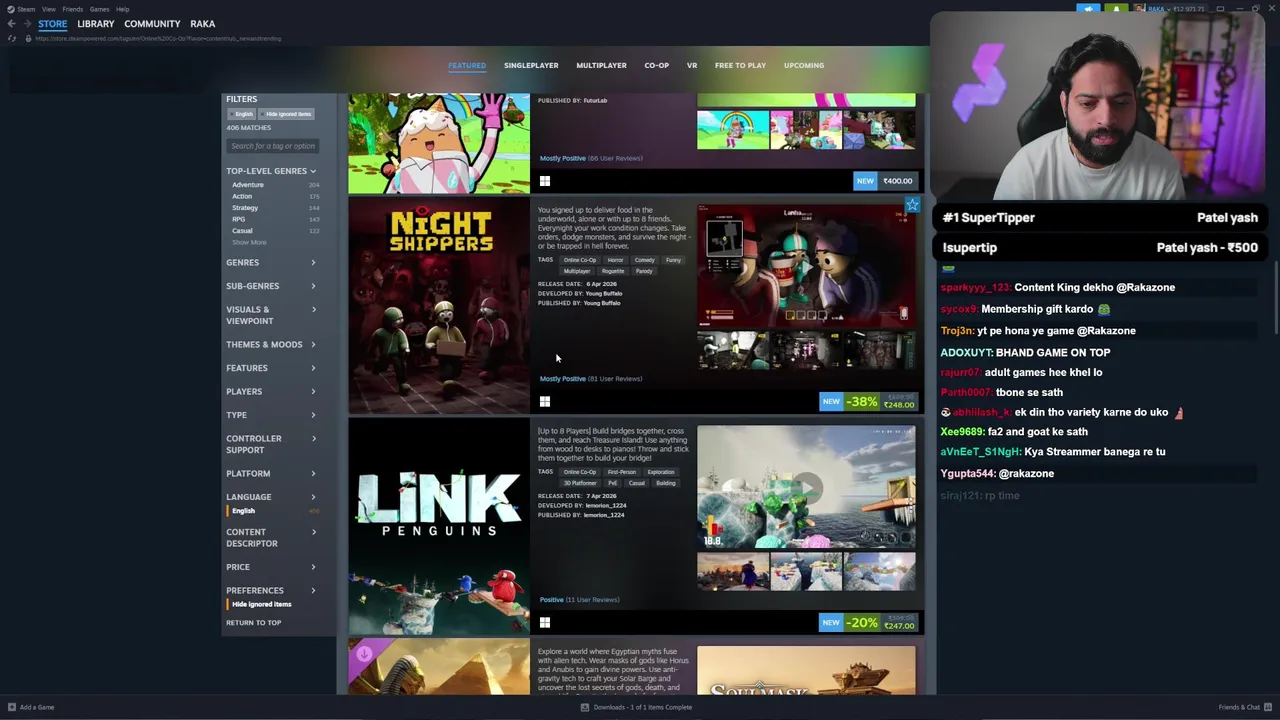Screen dimensions: 1280x720
Task: Expand the Genres filter section
Action: click(x=271, y=262)
